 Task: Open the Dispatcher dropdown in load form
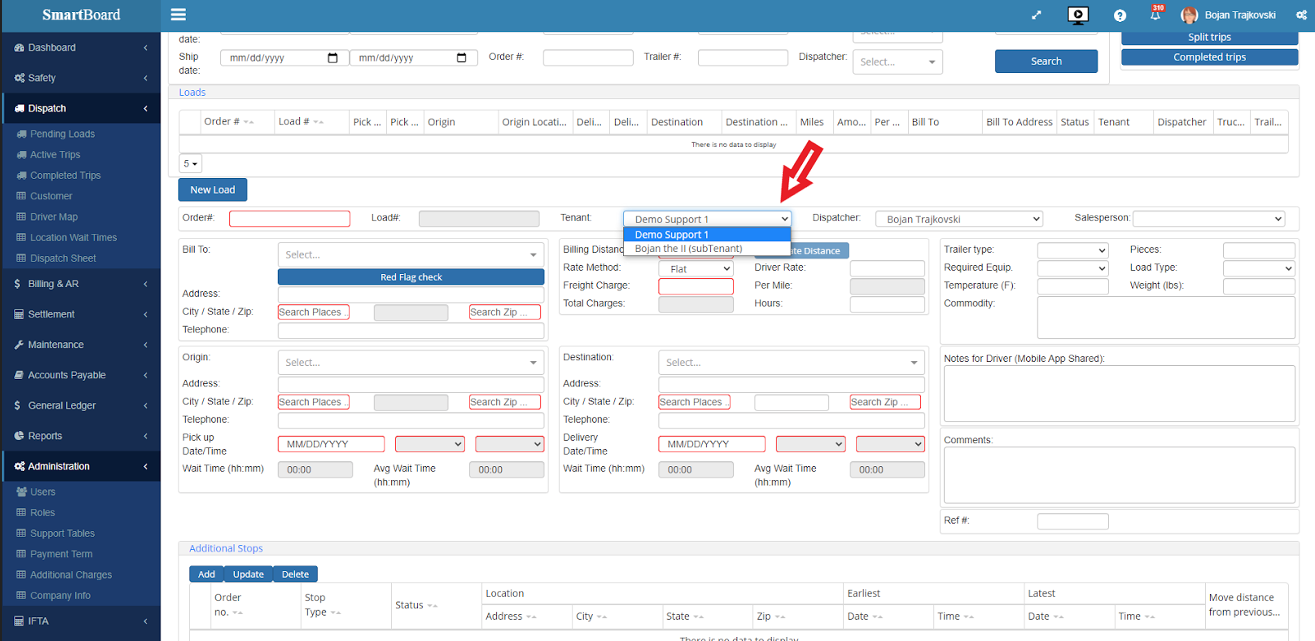pos(958,219)
